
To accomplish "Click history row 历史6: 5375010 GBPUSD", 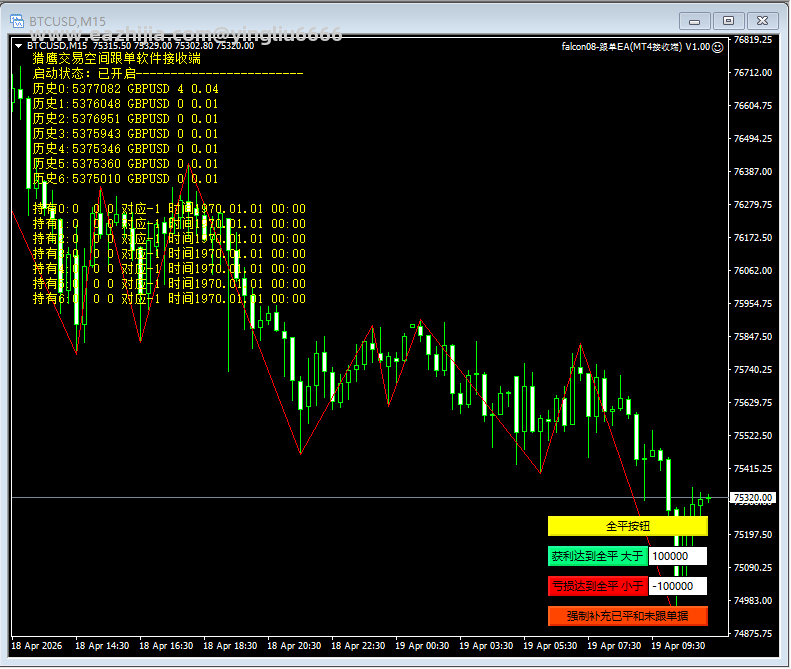I will coord(126,179).
